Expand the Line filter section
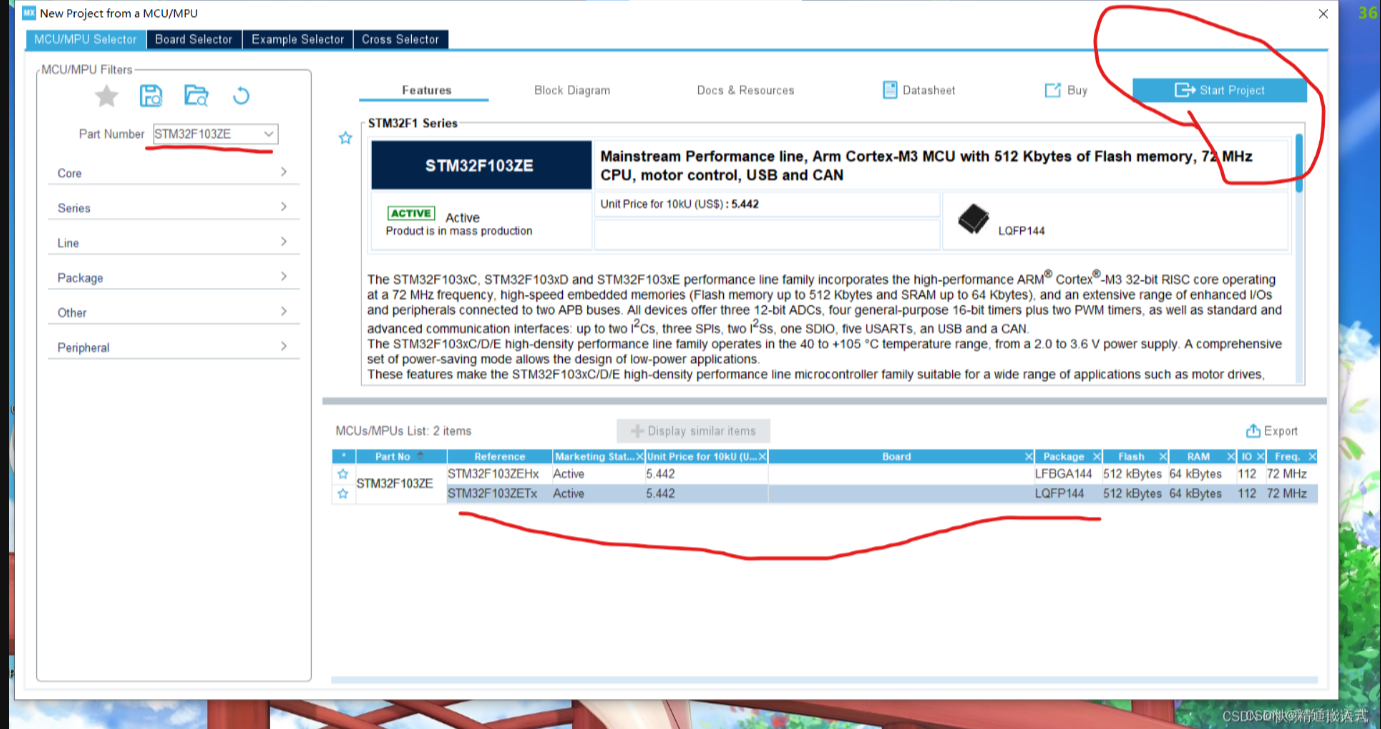The height and width of the screenshot is (729, 1381). (x=174, y=243)
